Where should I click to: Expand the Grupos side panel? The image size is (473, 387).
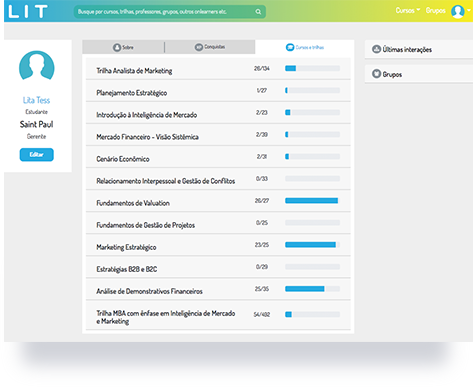[x=419, y=74]
